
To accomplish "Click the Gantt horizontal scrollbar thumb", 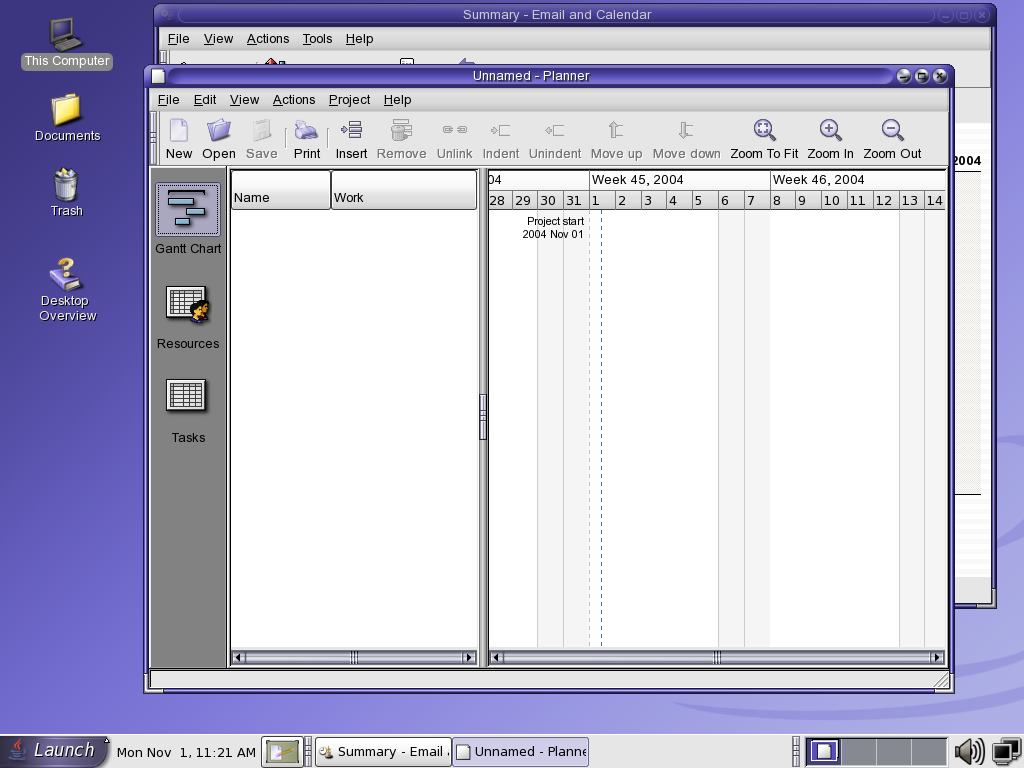I will coord(716,657).
